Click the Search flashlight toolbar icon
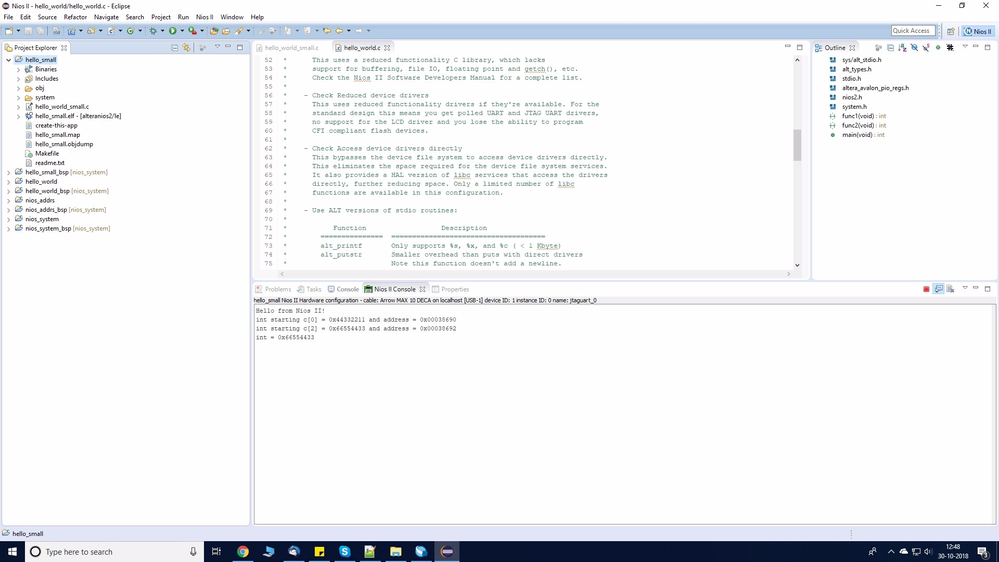The image size is (999, 562). [x=239, y=31]
